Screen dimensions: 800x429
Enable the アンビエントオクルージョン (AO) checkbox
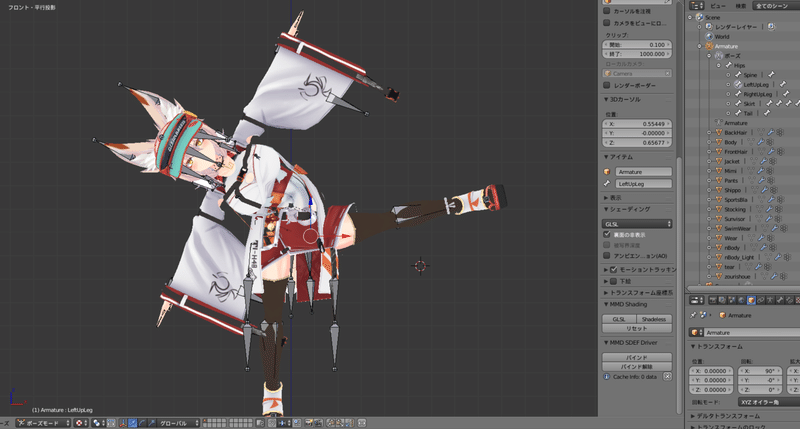pyautogui.click(x=607, y=256)
